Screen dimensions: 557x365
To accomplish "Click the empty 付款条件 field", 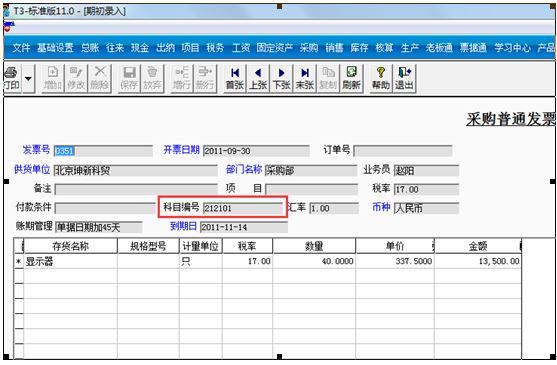I will (x=105, y=208).
